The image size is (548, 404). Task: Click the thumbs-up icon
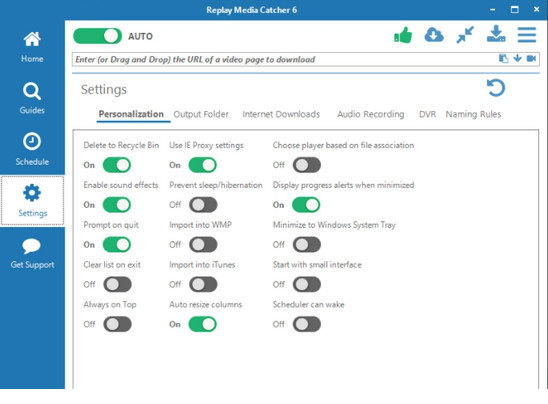point(403,35)
